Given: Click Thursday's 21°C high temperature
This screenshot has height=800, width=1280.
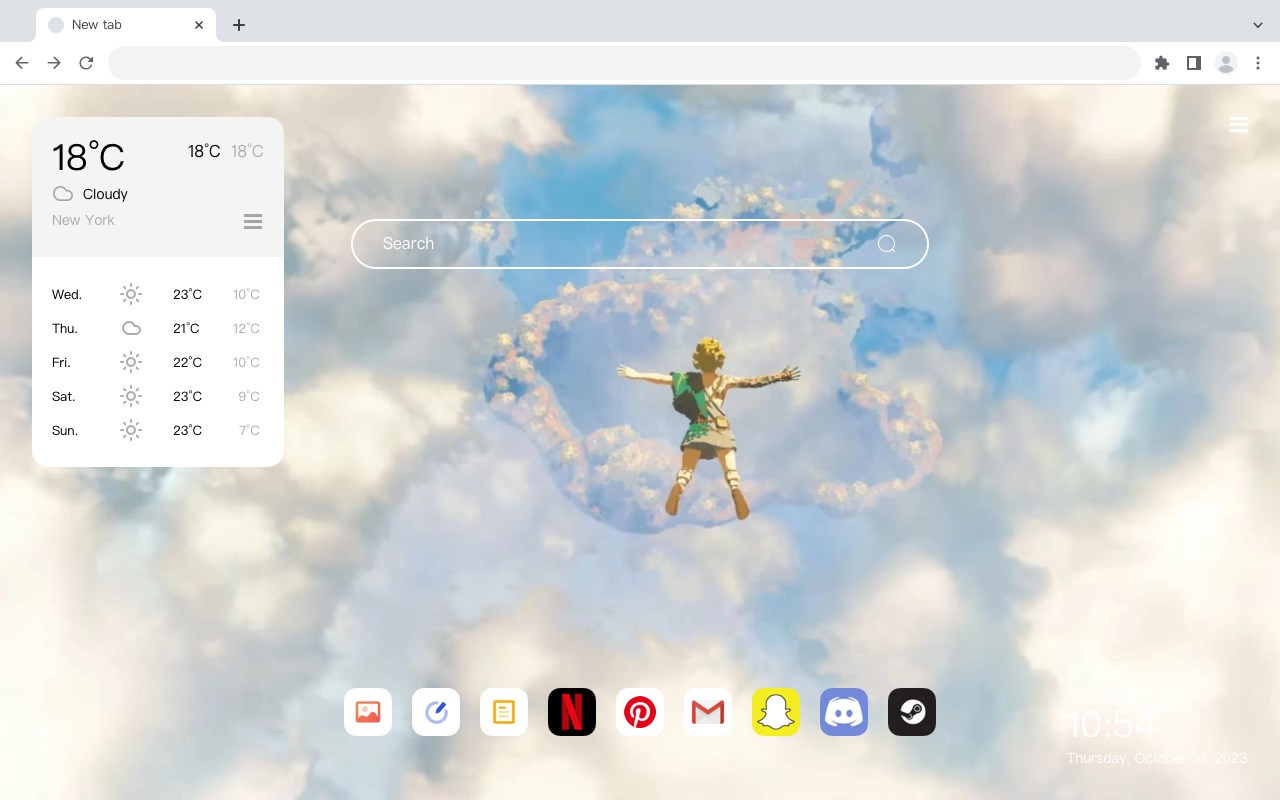Looking at the screenshot, I should click(x=187, y=328).
